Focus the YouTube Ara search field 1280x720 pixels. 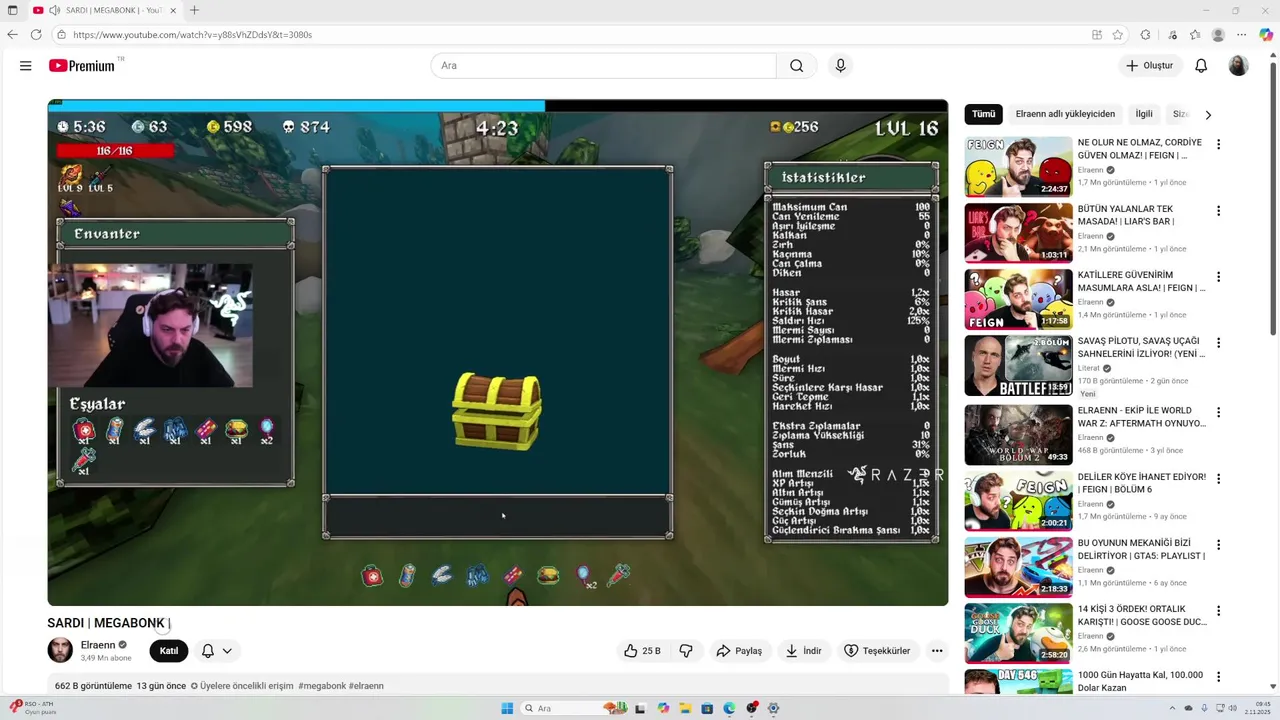click(604, 66)
